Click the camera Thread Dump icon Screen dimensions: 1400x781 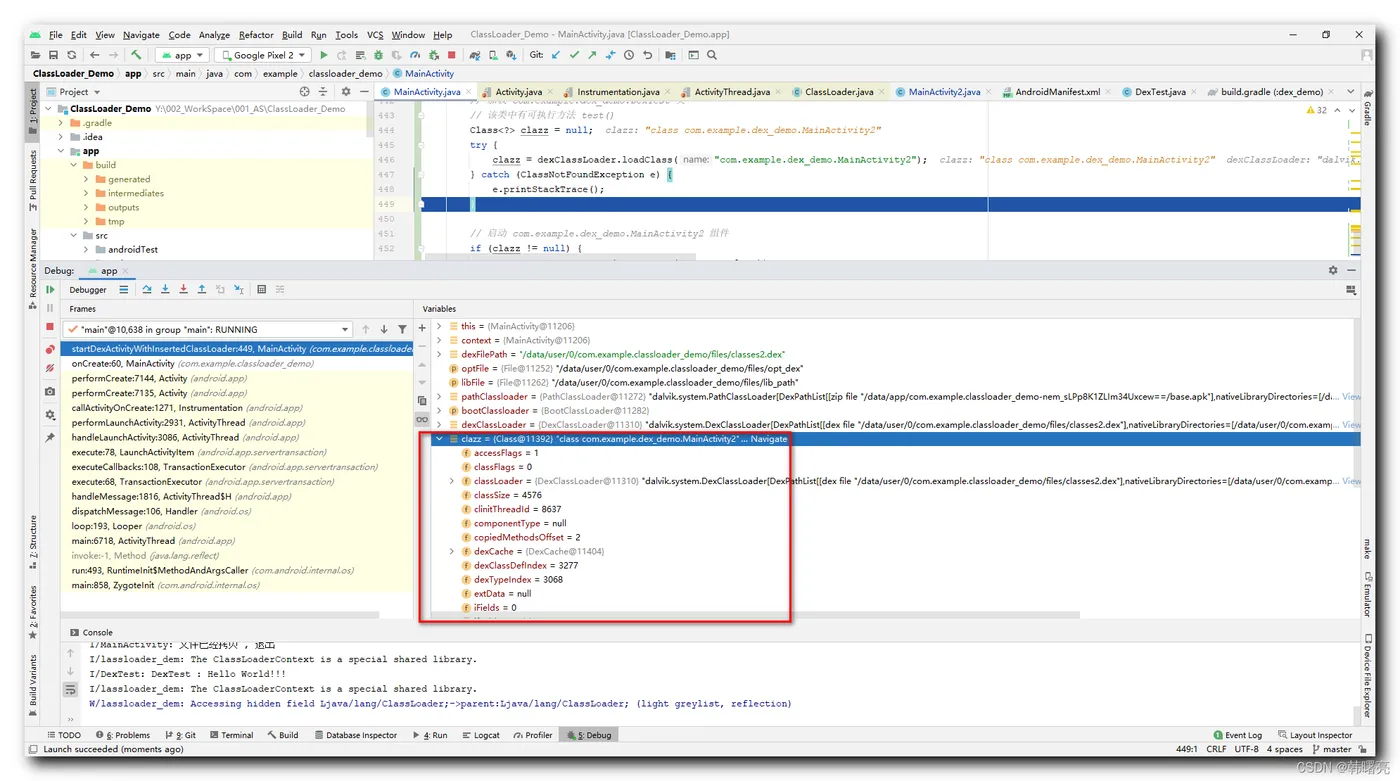click(x=50, y=391)
